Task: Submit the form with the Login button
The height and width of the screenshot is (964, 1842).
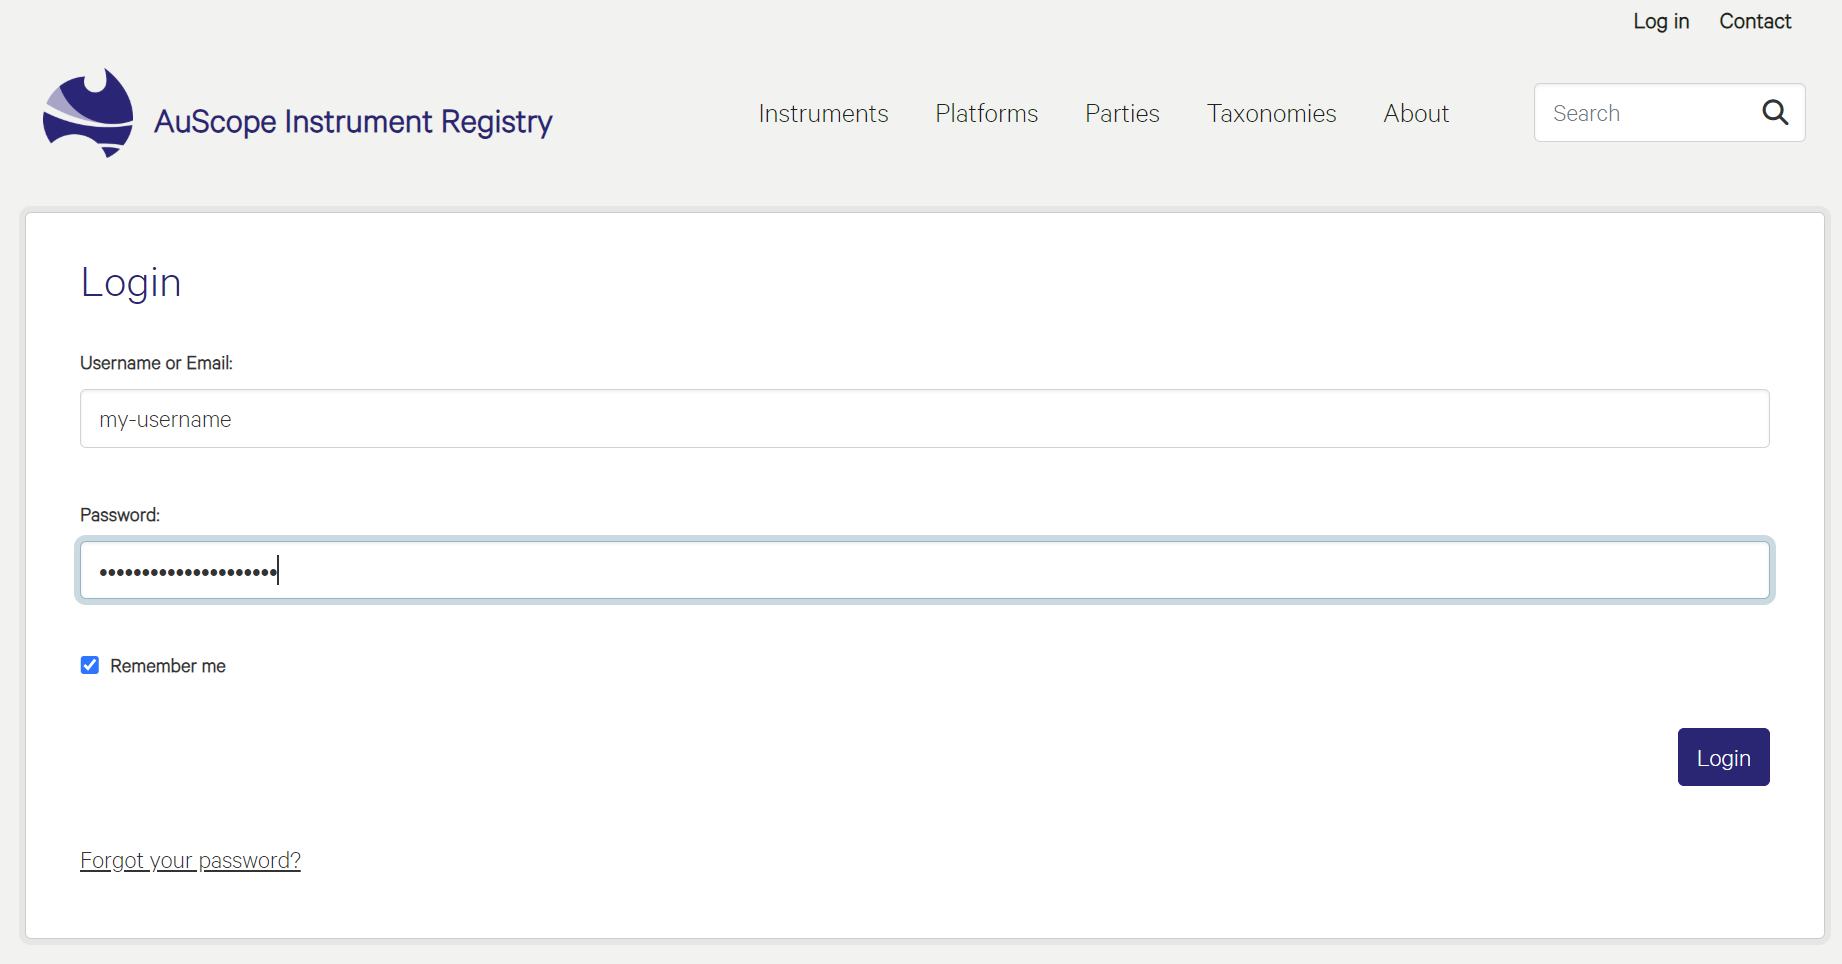Action: tap(1723, 757)
